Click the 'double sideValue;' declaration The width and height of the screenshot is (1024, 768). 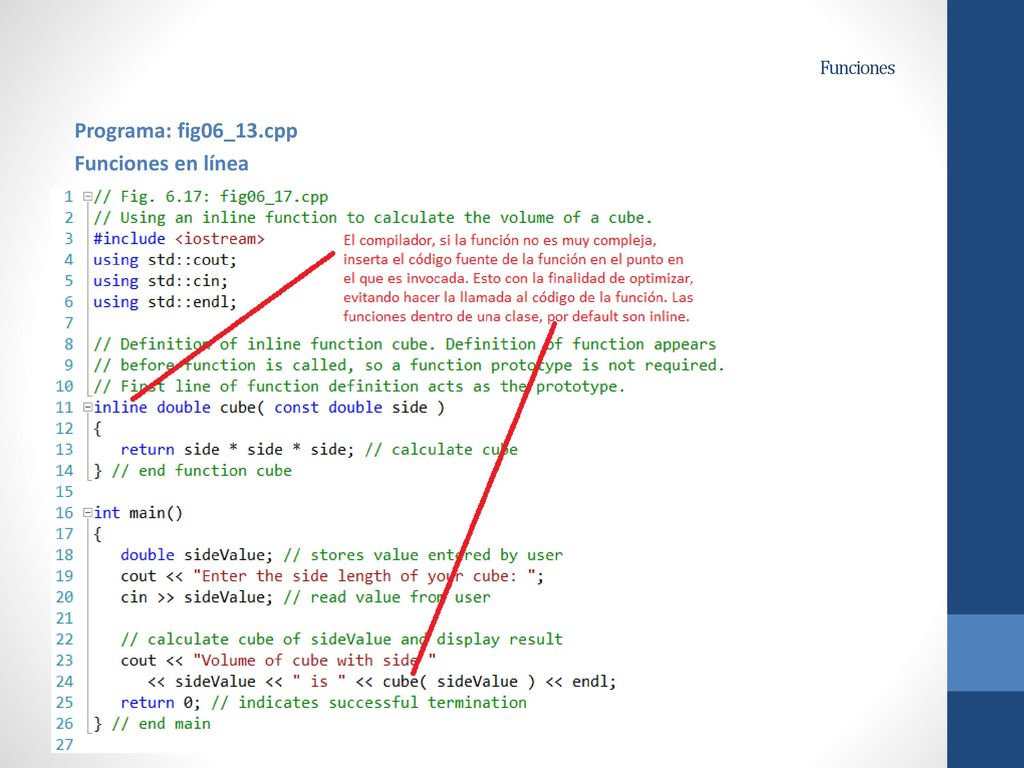197,555
